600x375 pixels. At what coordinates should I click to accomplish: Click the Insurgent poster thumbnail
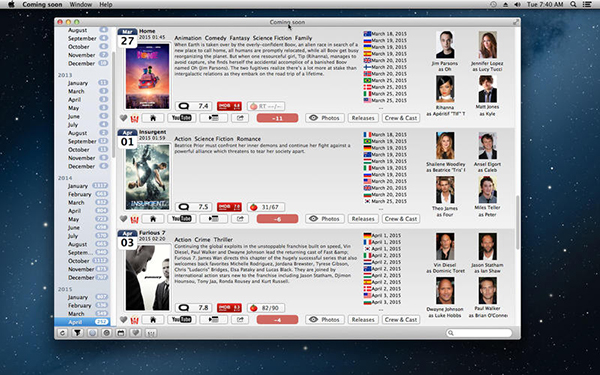coord(148,177)
